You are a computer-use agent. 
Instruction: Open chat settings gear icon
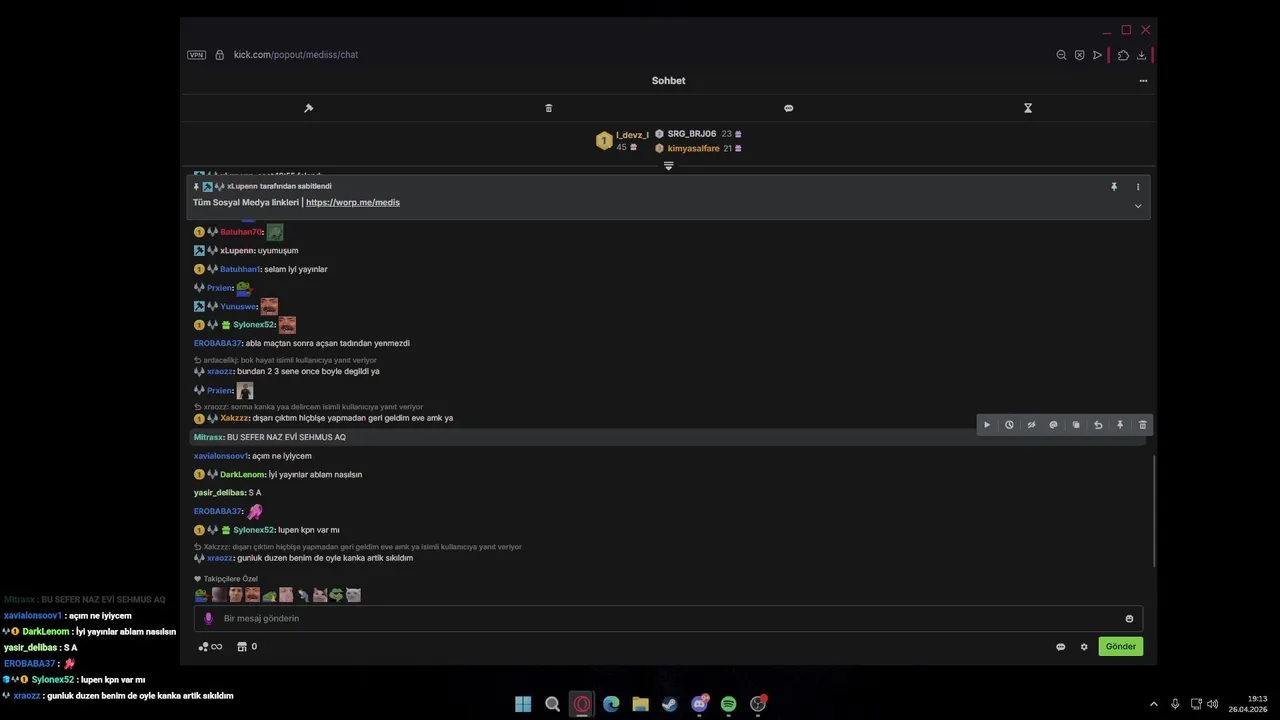1084,647
